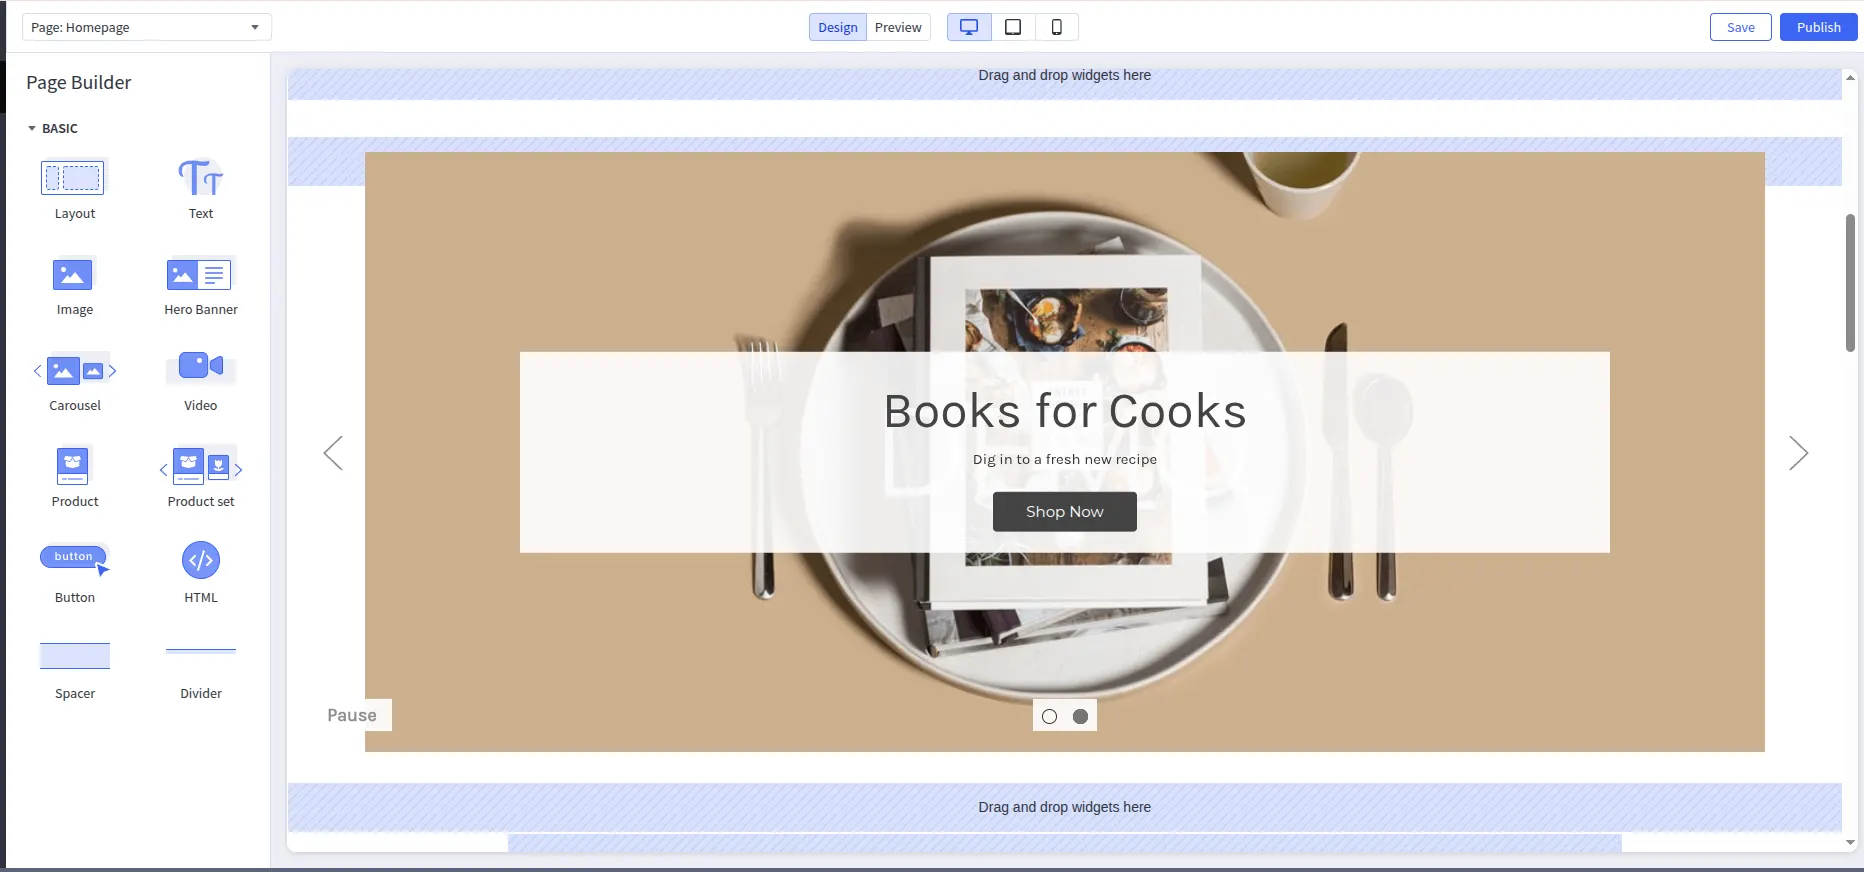Click the page vertical scrollbar thumb
The width and height of the screenshot is (1864, 872).
(1850, 283)
